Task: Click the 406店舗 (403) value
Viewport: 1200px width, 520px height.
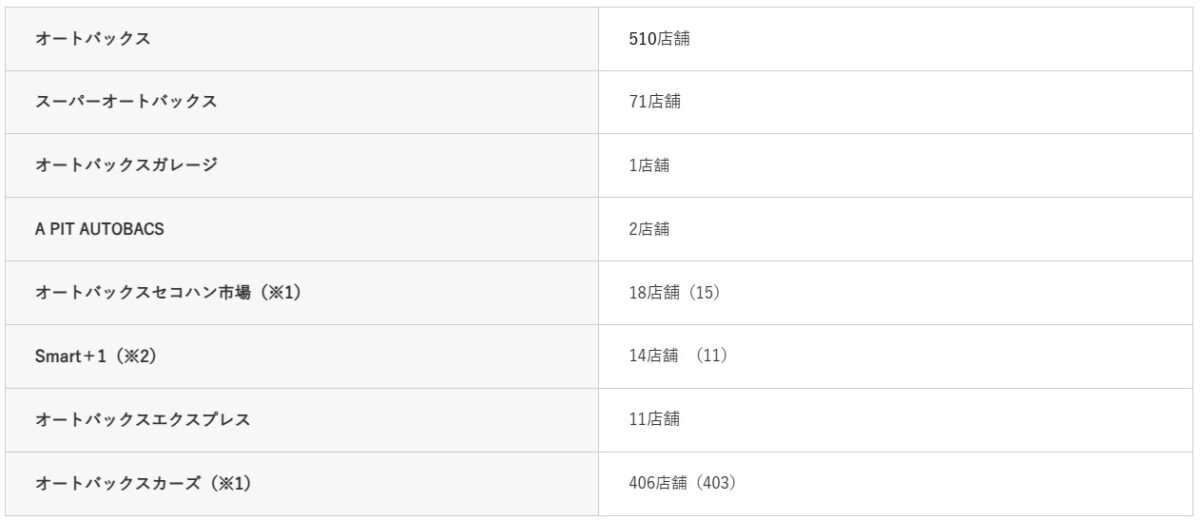Action: point(682,483)
